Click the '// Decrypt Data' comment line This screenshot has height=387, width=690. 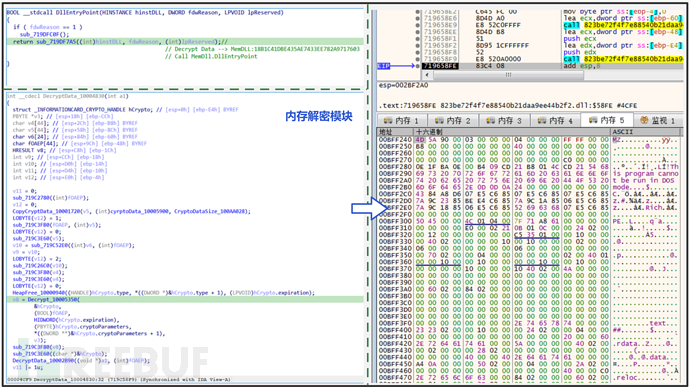point(262,49)
